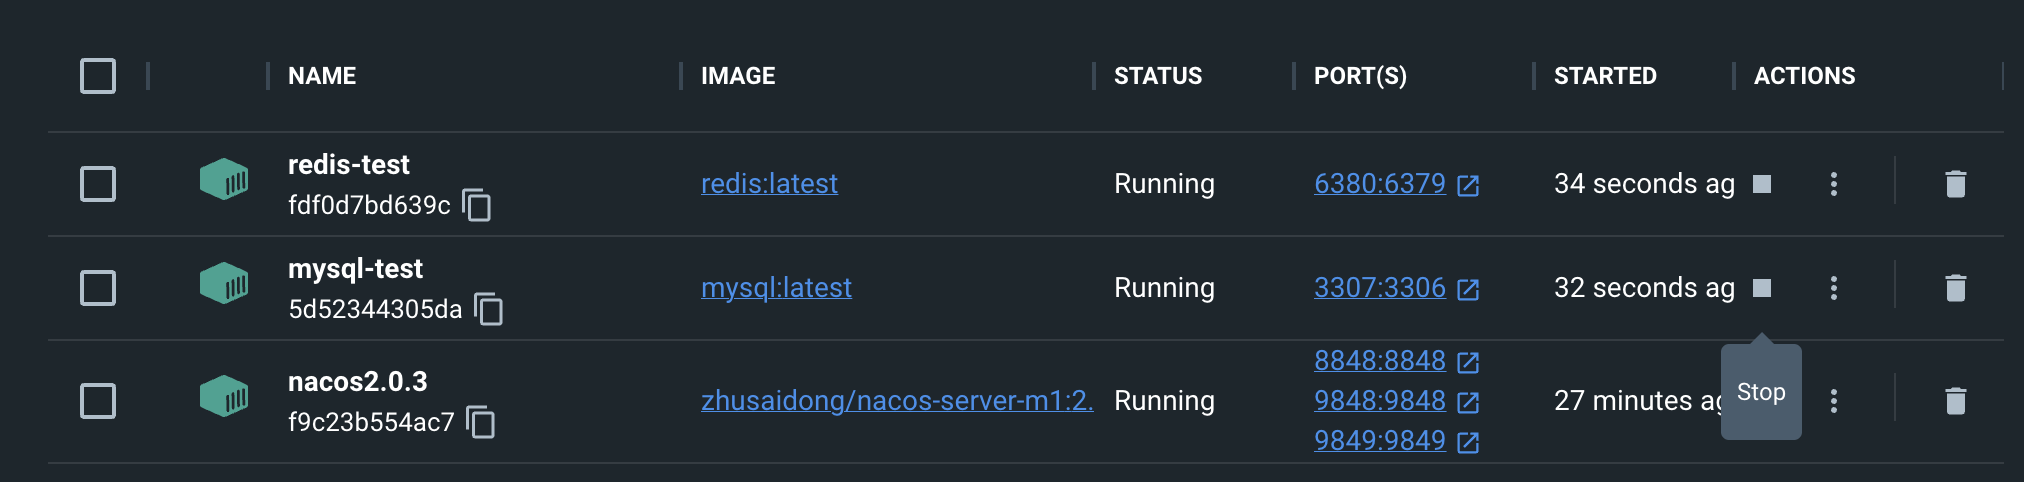
Task: Select the nacos2.0.3 row checkbox
Action: click(x=98, y=401)
